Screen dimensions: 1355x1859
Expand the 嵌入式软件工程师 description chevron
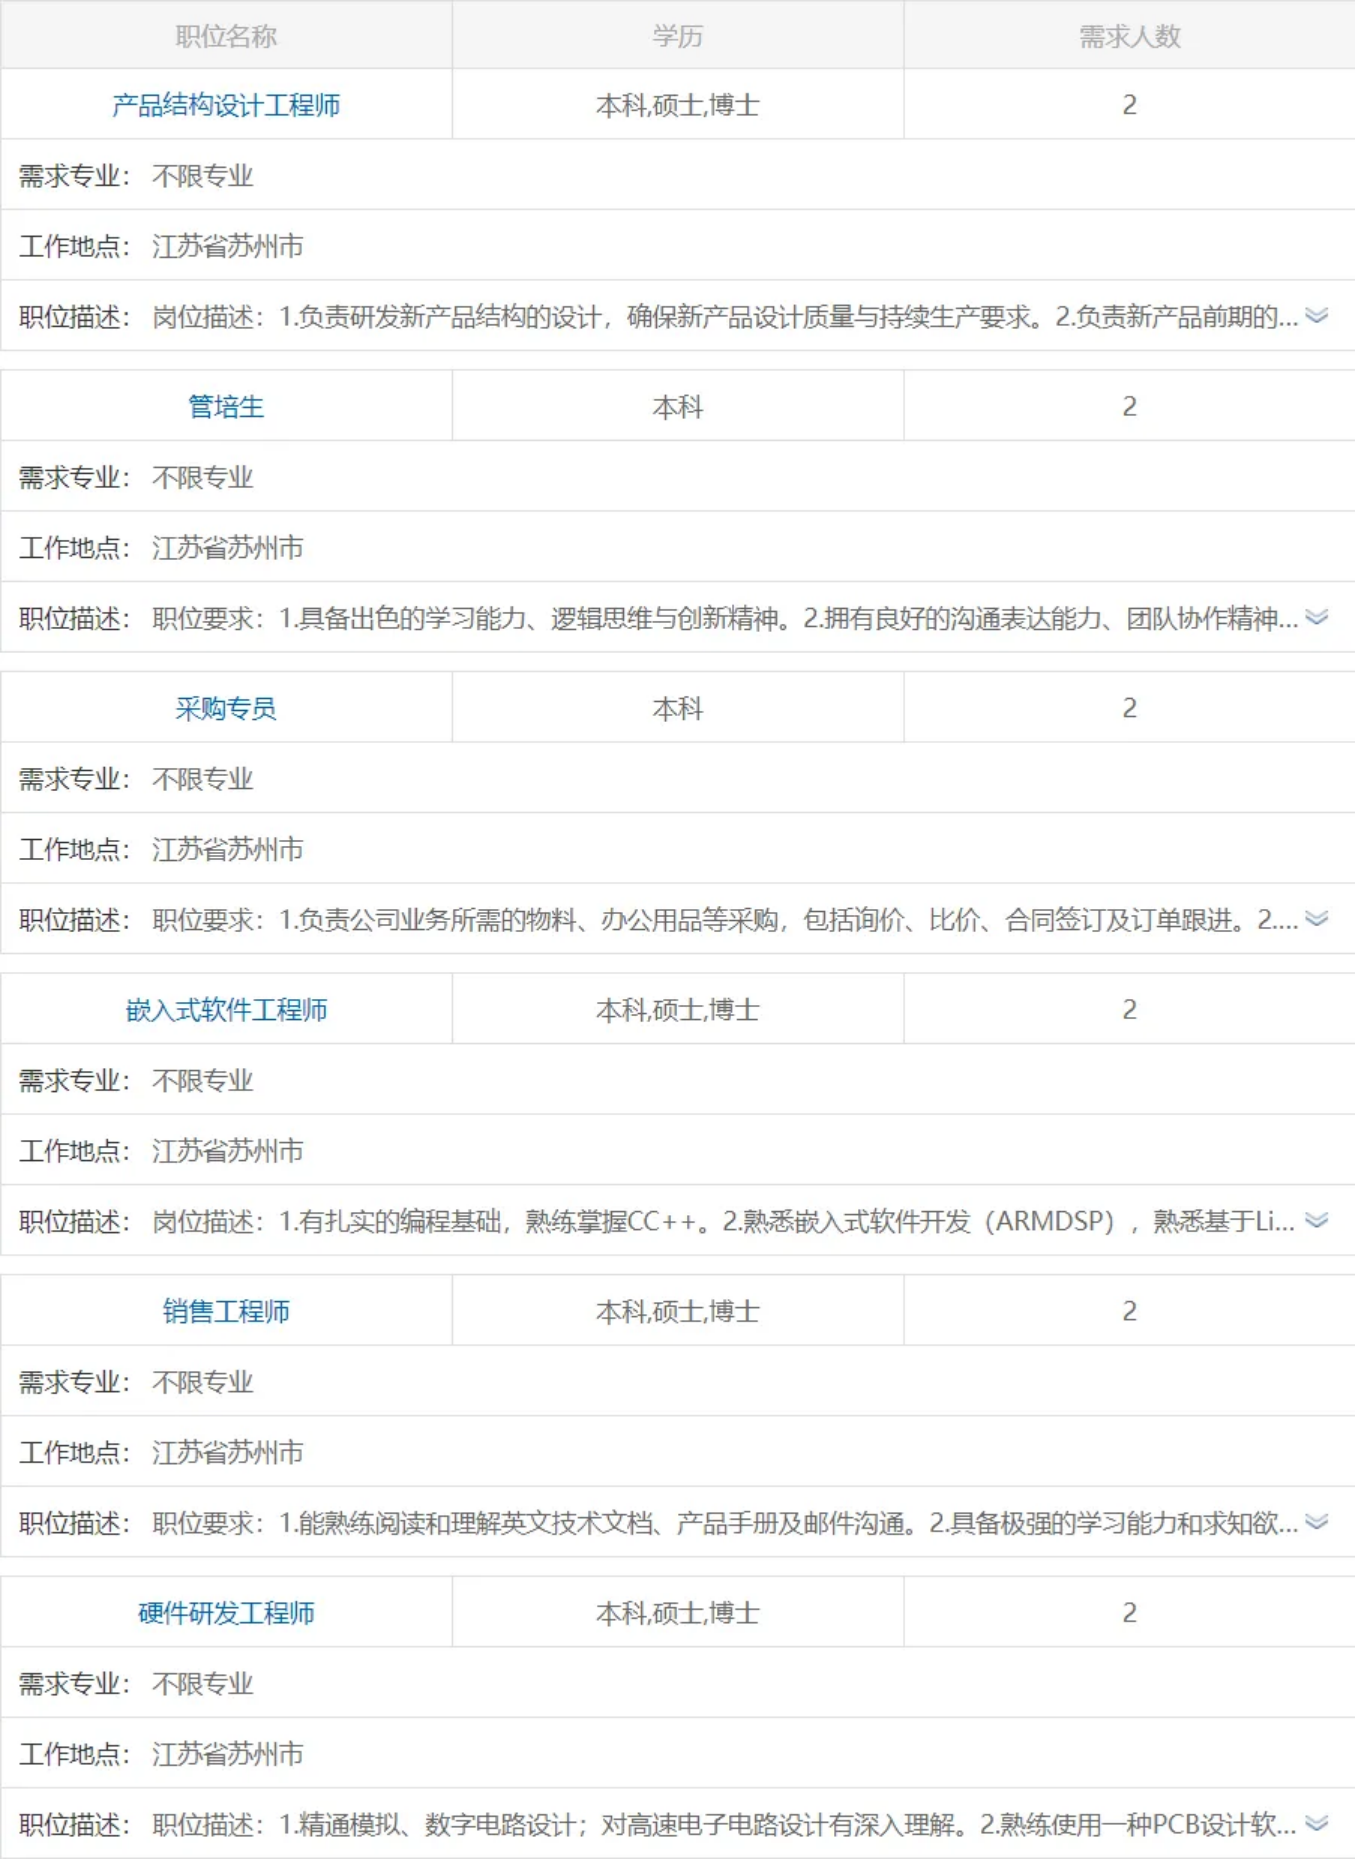[1317, 1220]
